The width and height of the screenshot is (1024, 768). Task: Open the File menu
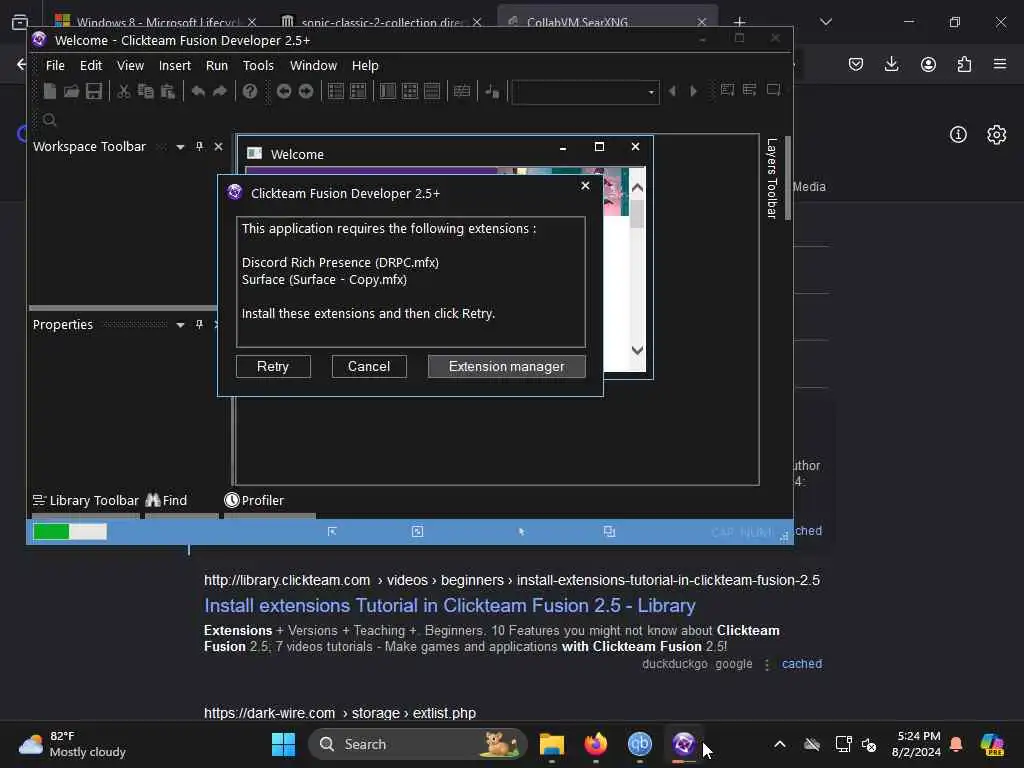[x=55, y=65]
